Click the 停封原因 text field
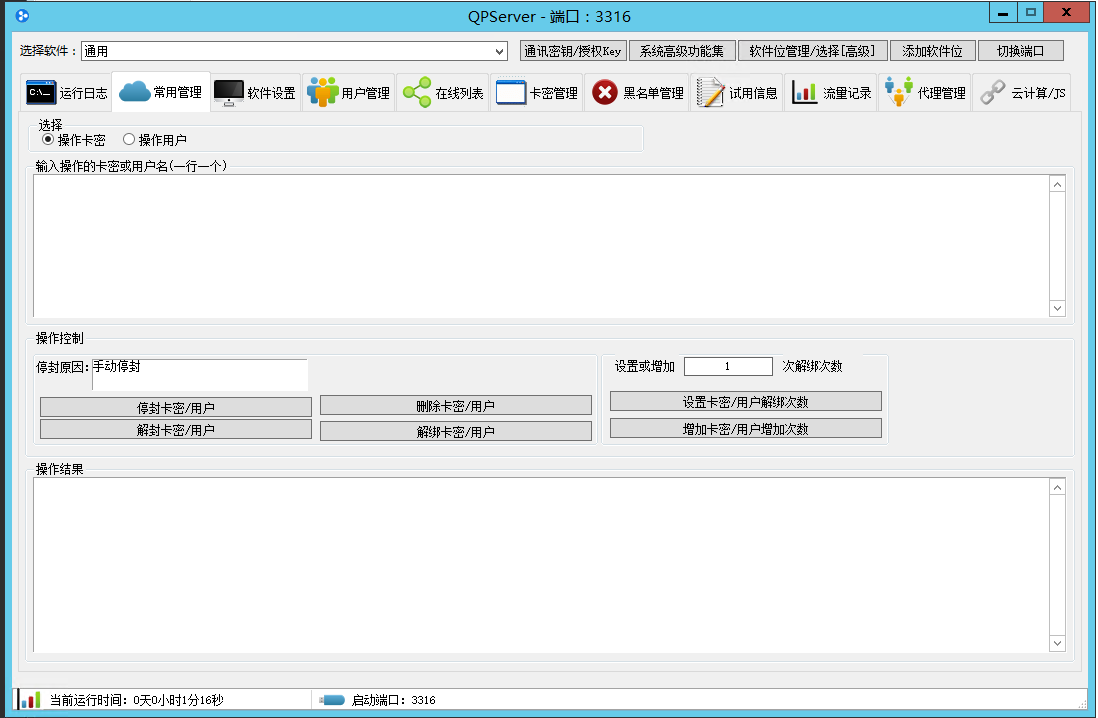 (199, 374)
